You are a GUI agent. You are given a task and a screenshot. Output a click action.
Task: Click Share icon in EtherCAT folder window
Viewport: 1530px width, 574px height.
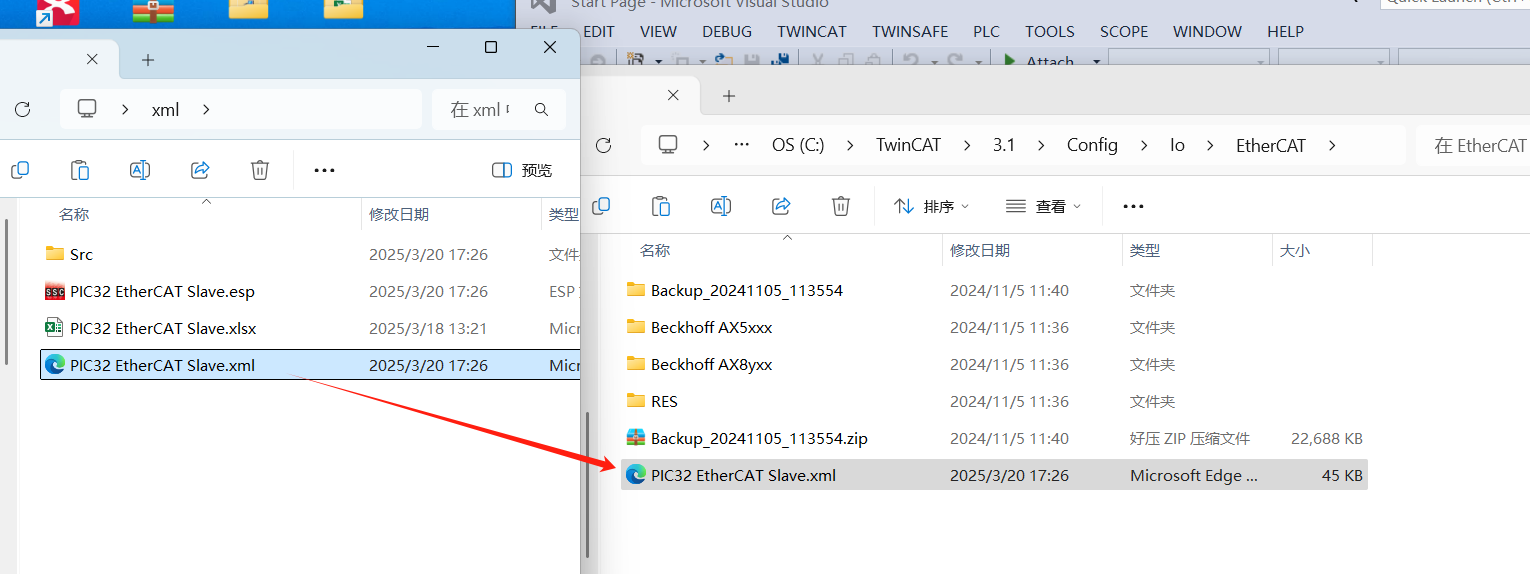pos(781,206)
